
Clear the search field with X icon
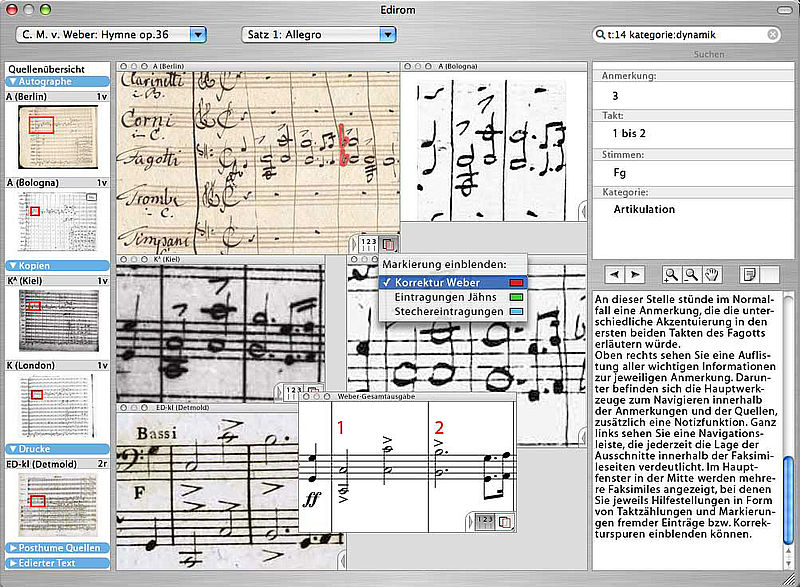773,34
